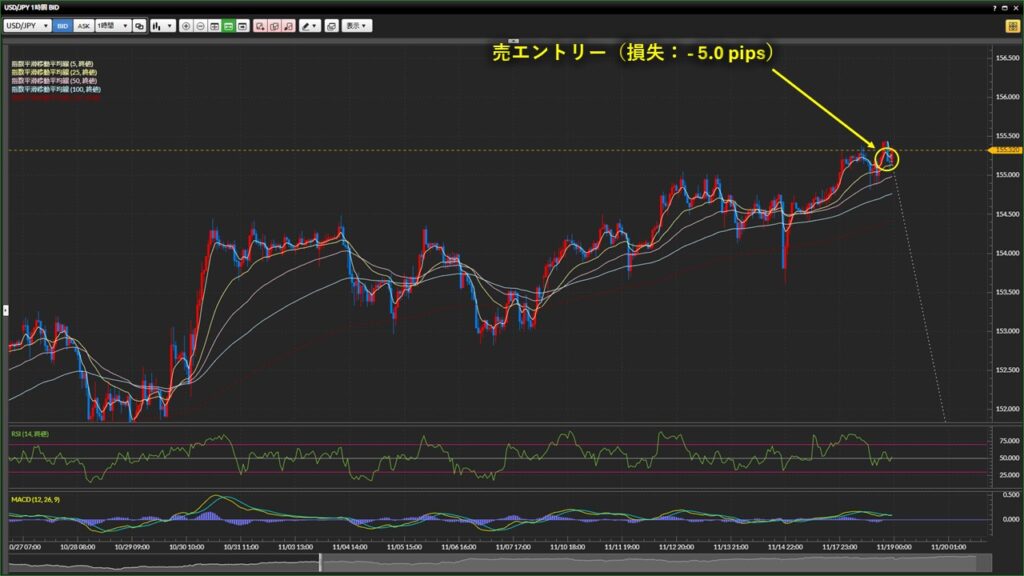Image resolution: width=1024 pixels, height=576 pixels.
Task: Open the 表示 display menu
Action: (x=355, y=25)
